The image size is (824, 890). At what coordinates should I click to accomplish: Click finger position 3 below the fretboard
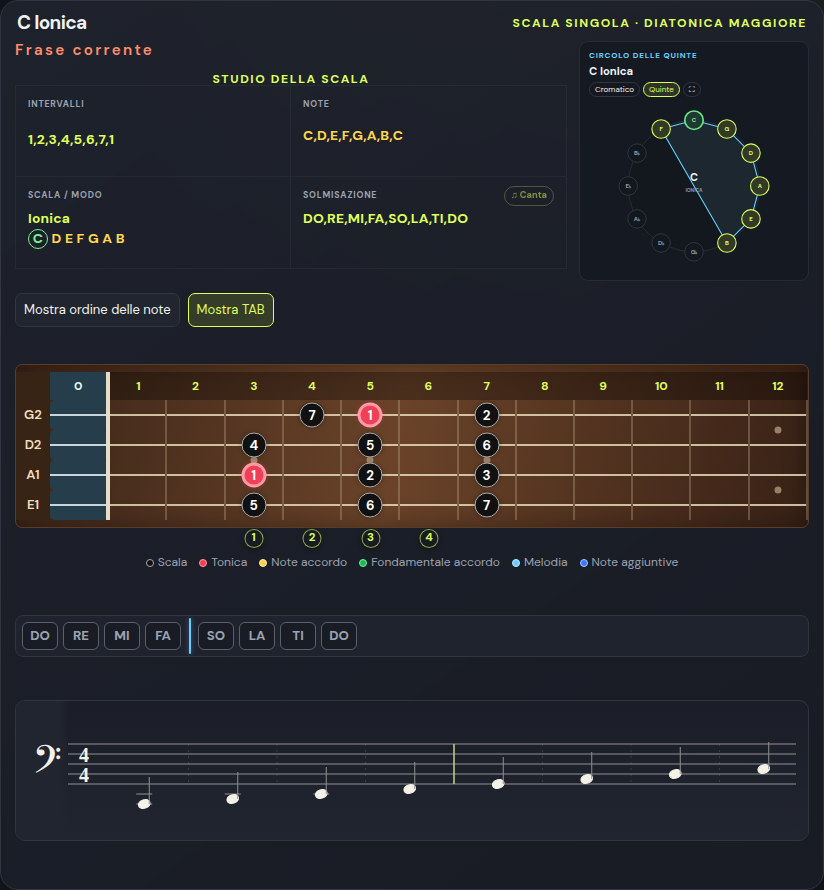pyautogui.click(x=370, y=538)
